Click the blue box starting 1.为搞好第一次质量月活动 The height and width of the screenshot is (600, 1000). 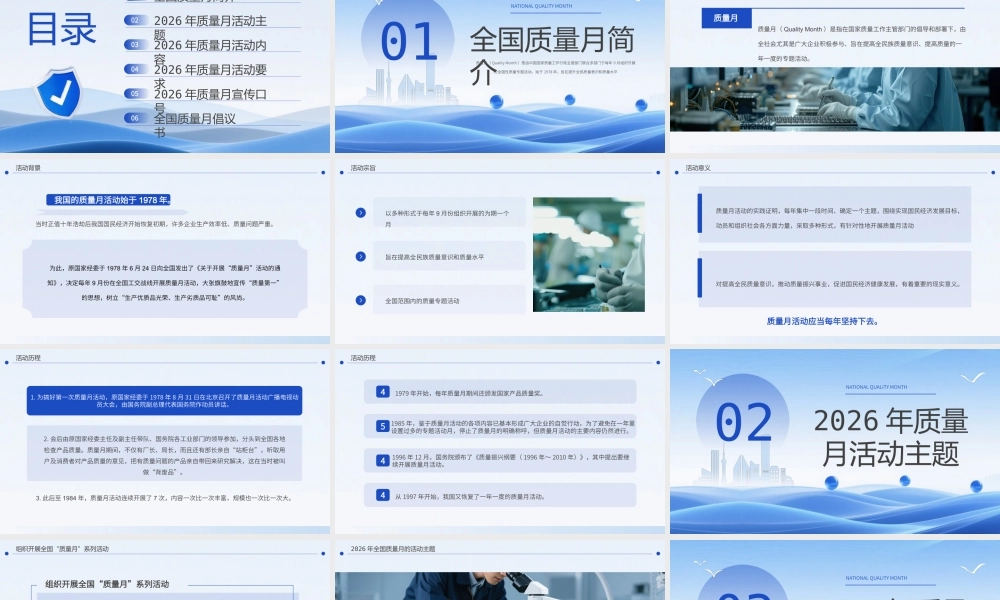tap(165, 400)
